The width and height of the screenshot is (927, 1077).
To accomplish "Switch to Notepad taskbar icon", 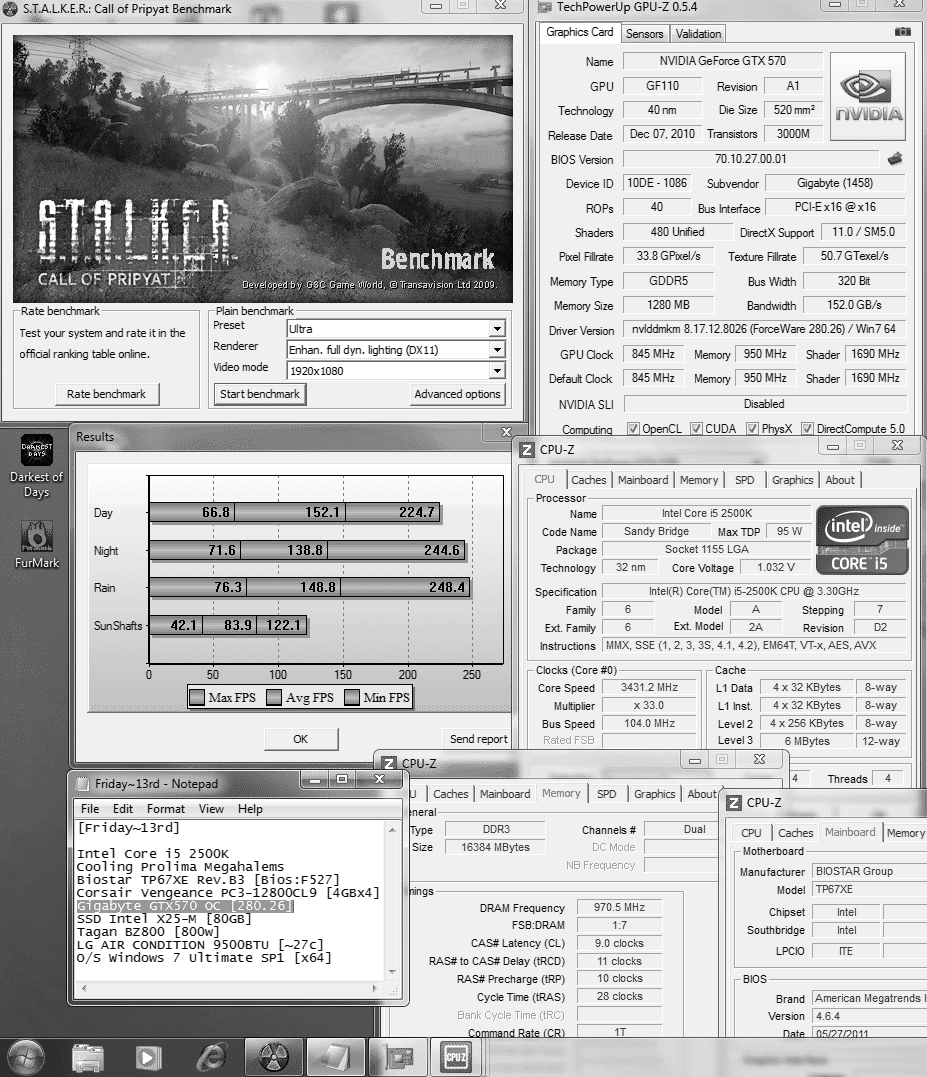I will tap(335, 1058).
